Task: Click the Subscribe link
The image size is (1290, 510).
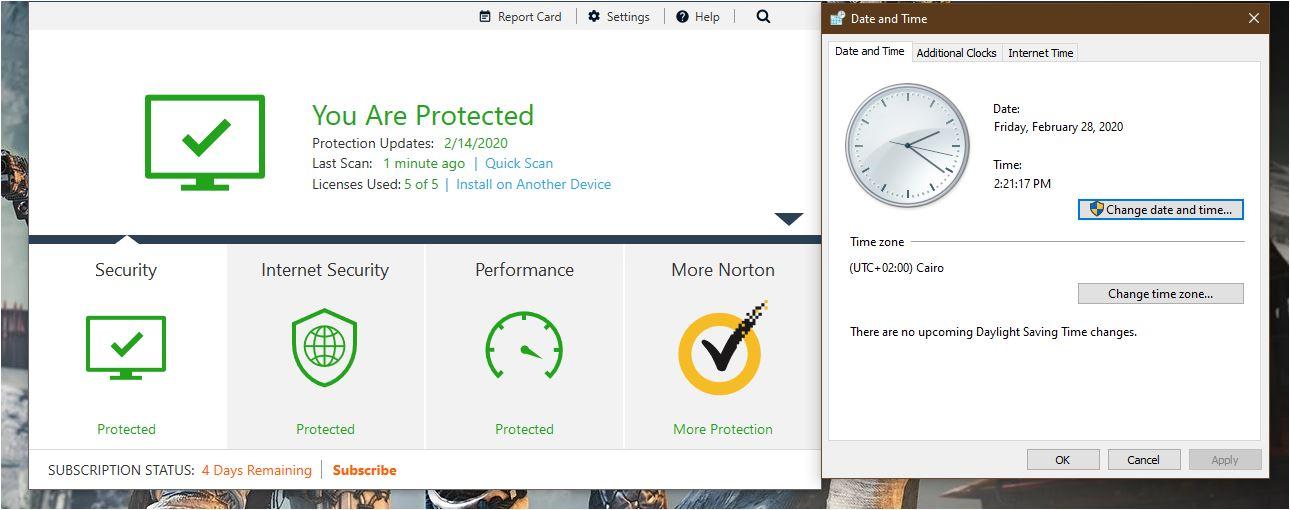Action: point(364,470)
